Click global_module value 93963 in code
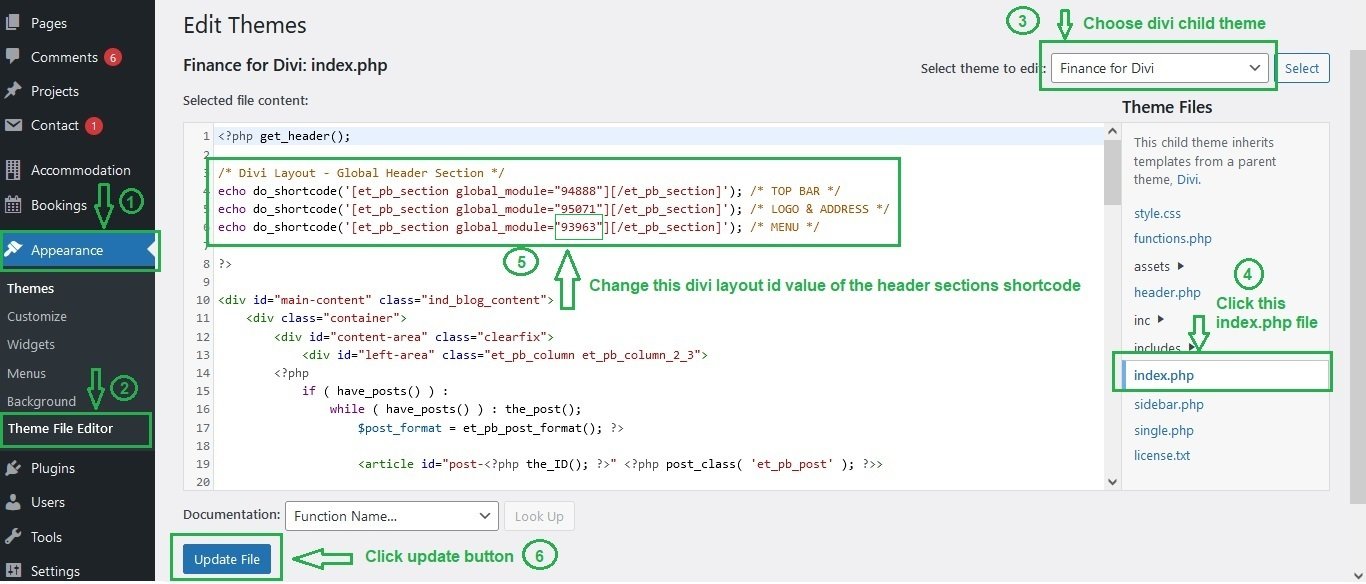The image size is (1366, 584). (x=579, y=227)
